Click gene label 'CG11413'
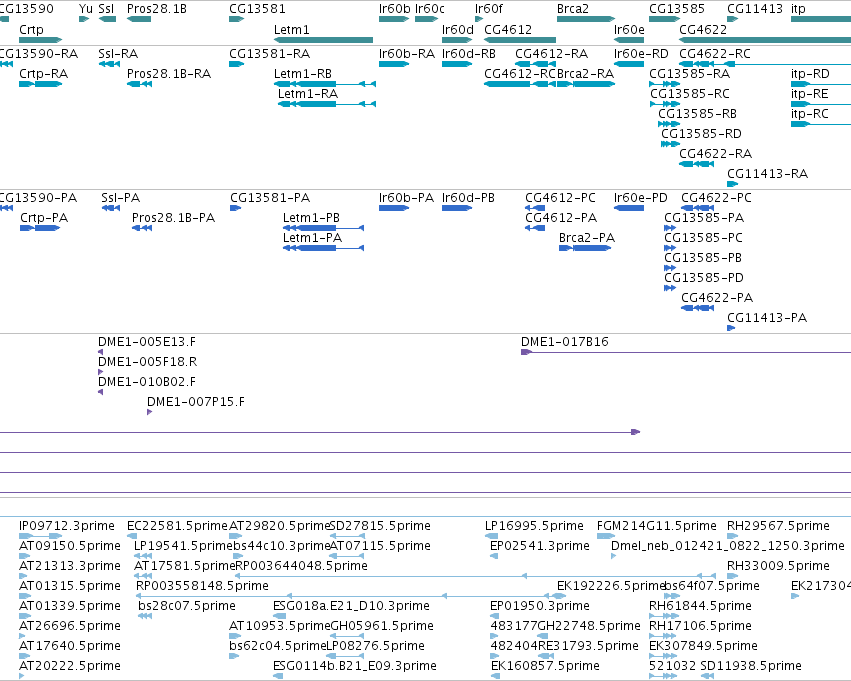This screenshot has width=851, height=681. click(755, 9)
